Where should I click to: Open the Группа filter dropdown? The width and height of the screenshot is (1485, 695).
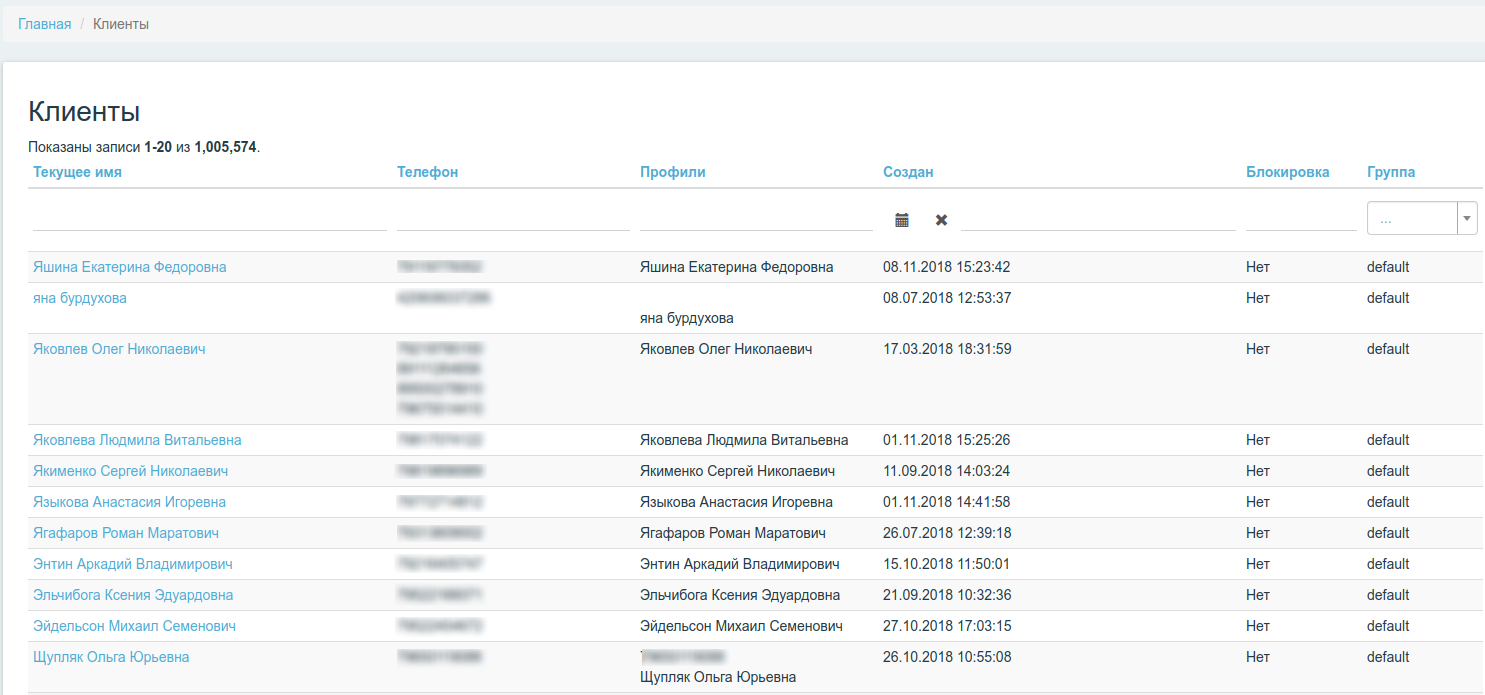pos(1421,218)
